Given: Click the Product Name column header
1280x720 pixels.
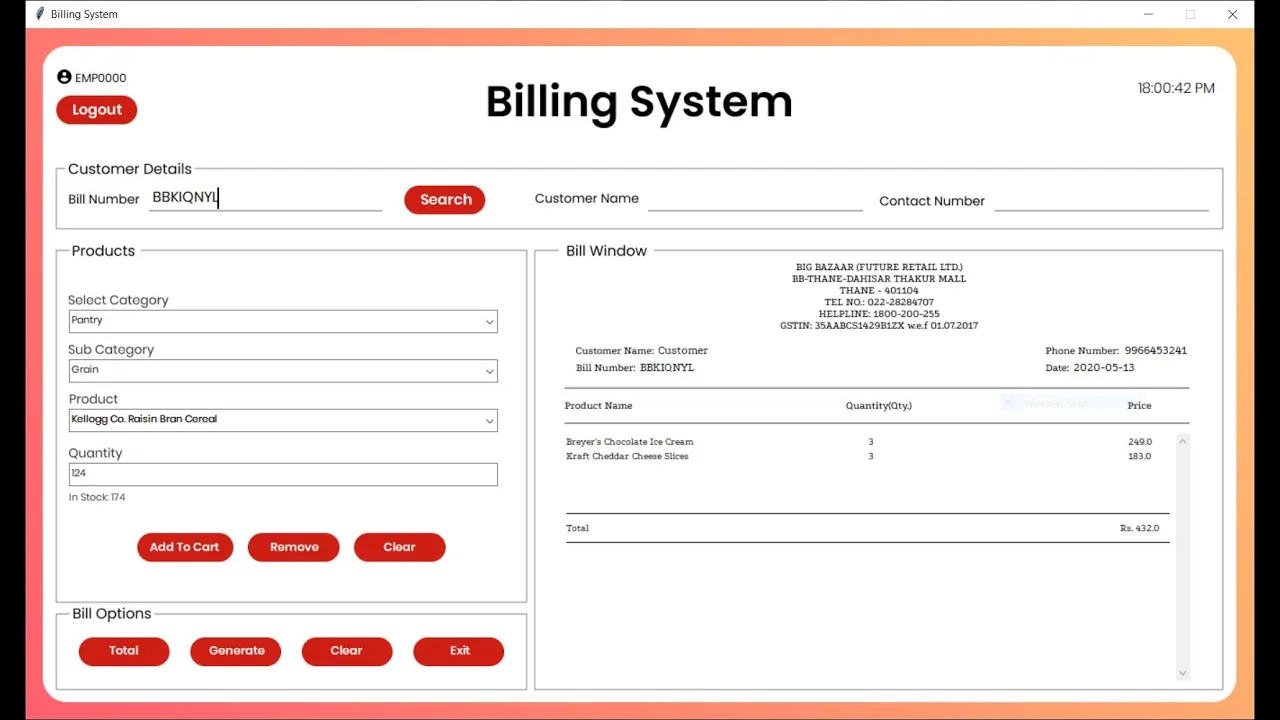Looking at the screenshot, I should (598, 406).
